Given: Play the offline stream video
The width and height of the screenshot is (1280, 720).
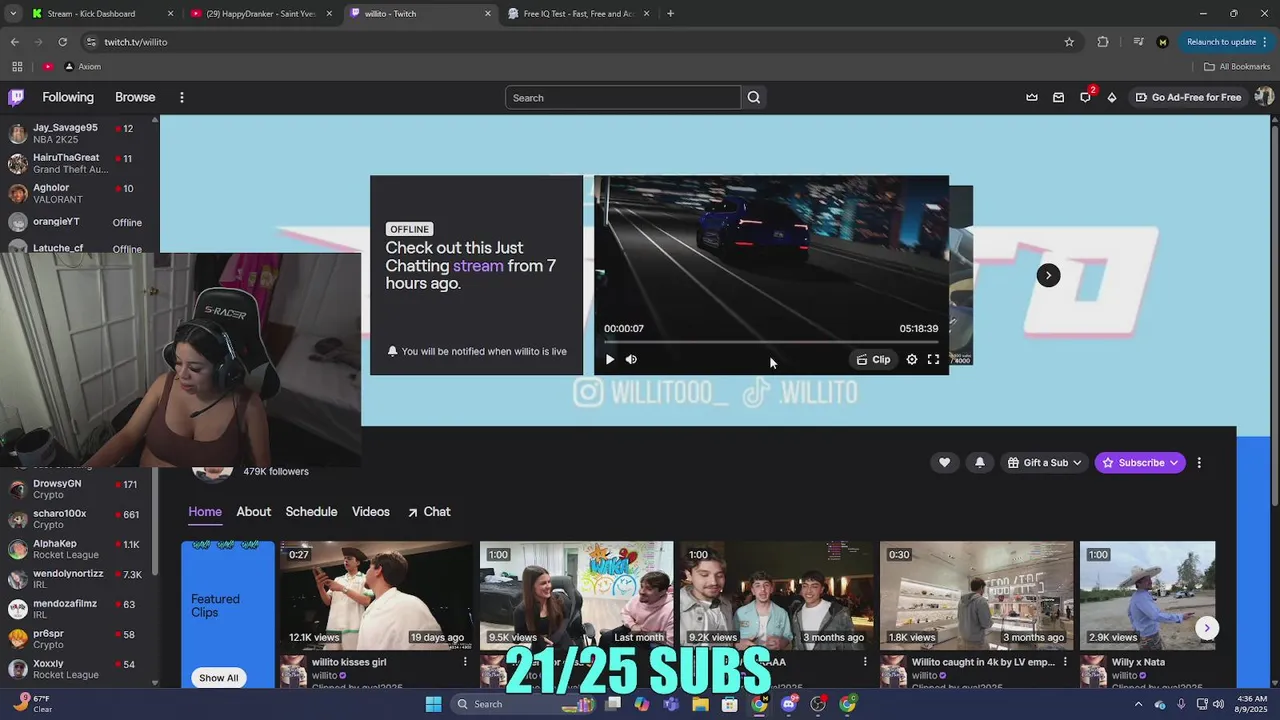Looking at the screenshot, I should pos(610,359).
